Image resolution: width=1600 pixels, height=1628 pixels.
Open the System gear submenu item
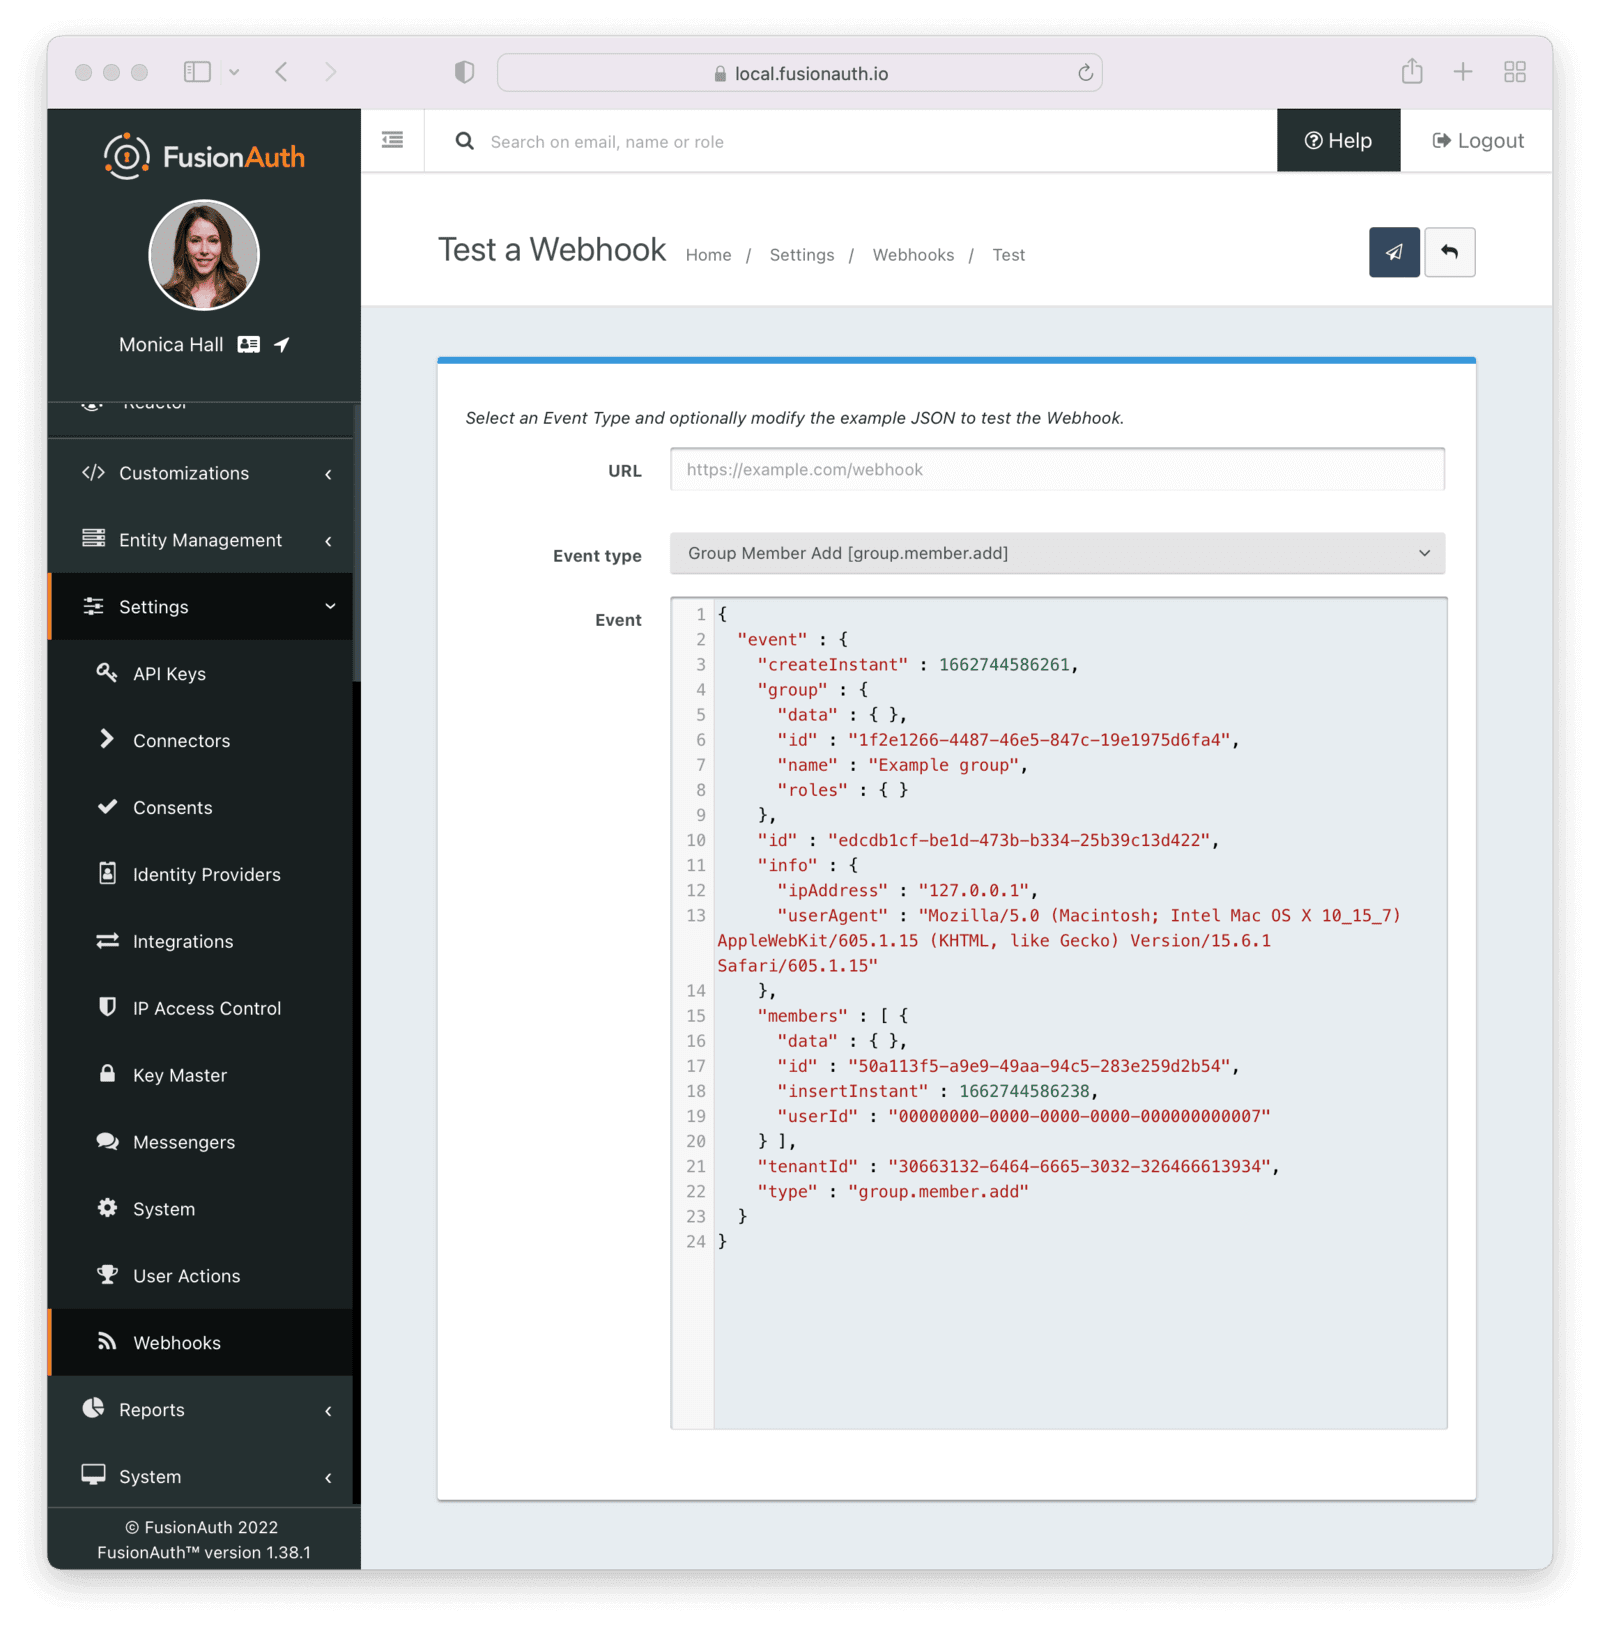[200, 1210]
